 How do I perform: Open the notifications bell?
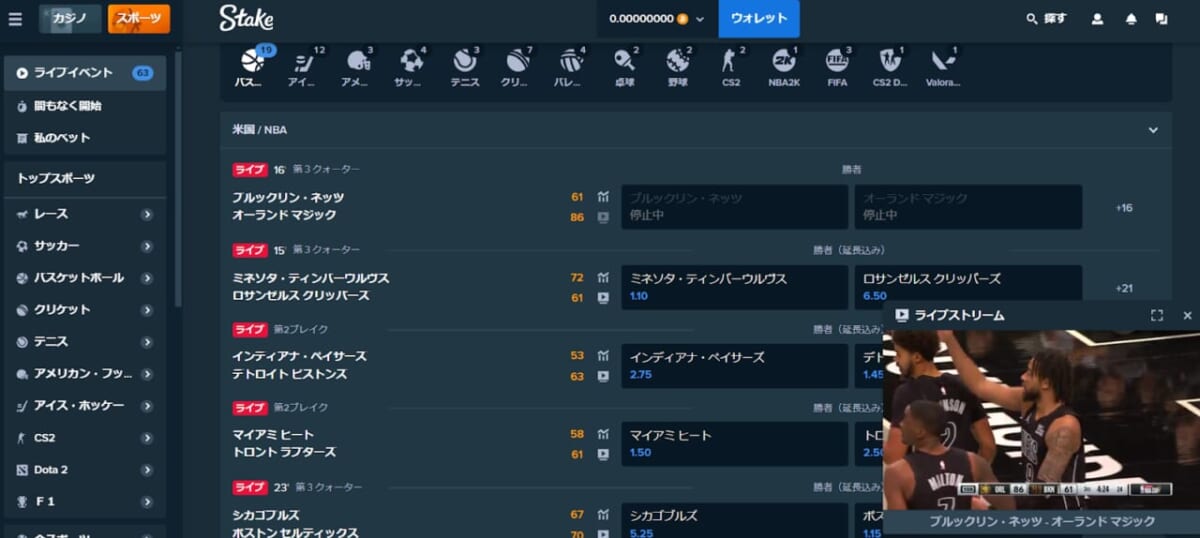tap(1131, 19)
